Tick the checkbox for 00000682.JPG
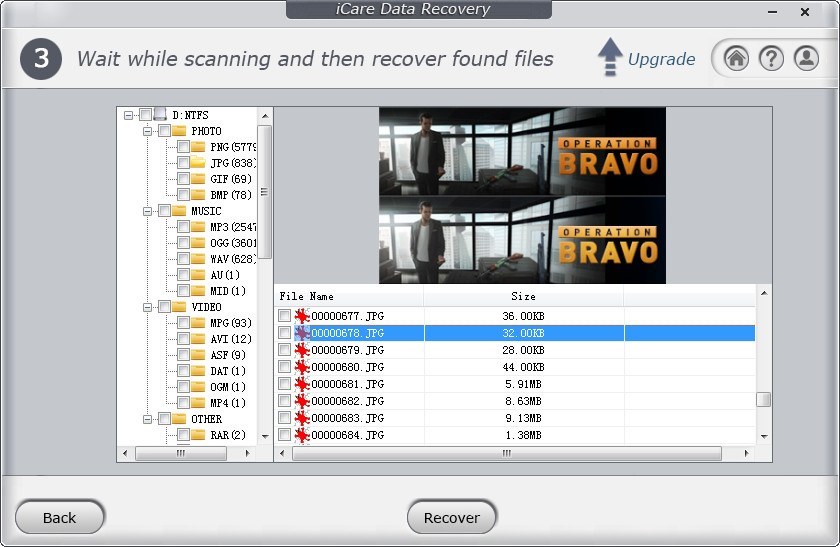840x547 pixels. click(x=284, y=401)
